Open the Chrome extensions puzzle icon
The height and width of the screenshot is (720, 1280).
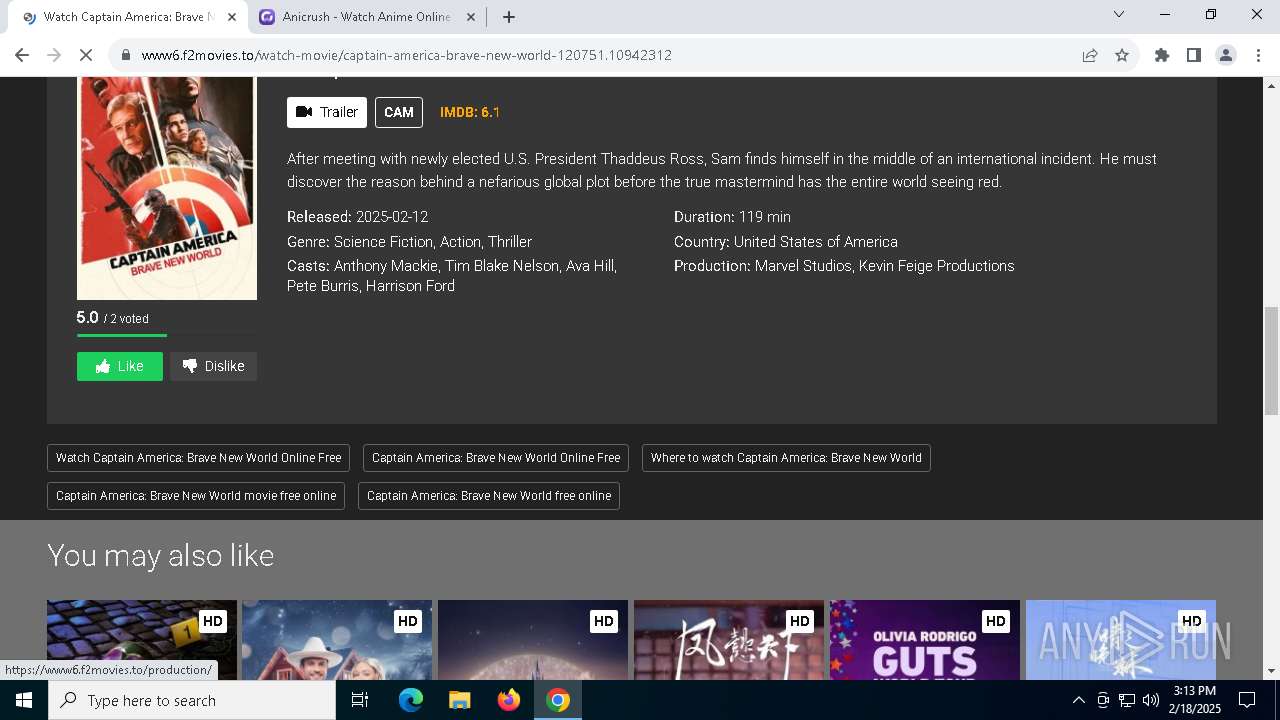click(1162, 55)
